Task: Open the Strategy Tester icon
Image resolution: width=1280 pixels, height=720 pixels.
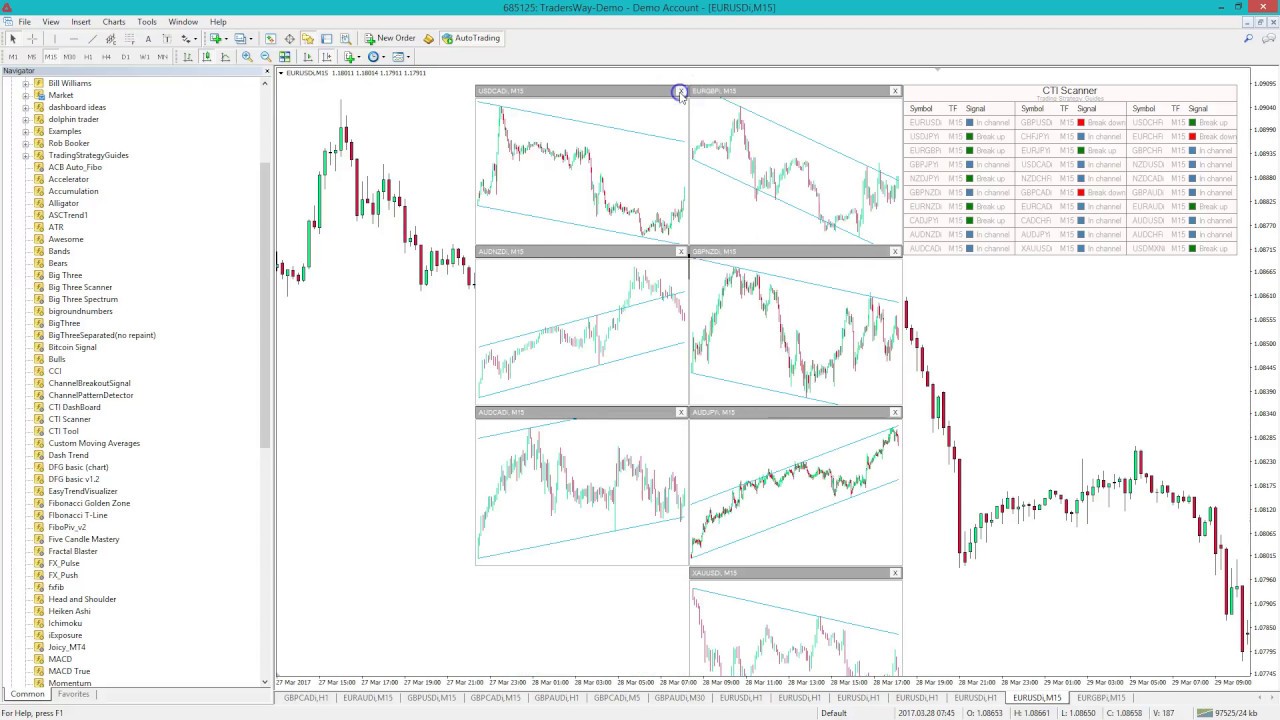Action: click(x=345, y=38)
